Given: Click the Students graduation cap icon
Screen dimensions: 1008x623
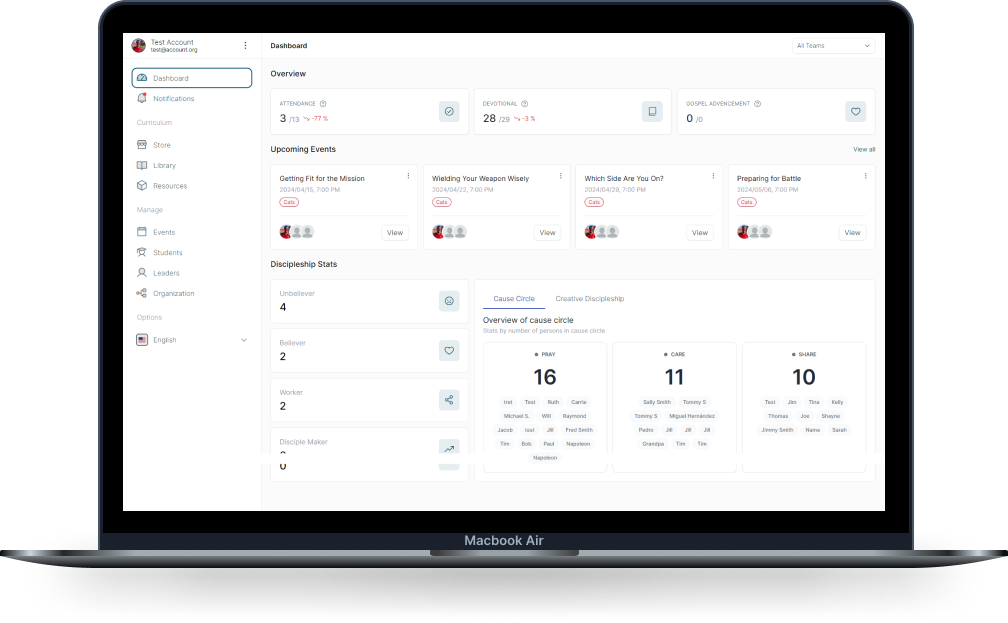Looking at the screenshot, I should pyautogui.click(x=142, y=253).
